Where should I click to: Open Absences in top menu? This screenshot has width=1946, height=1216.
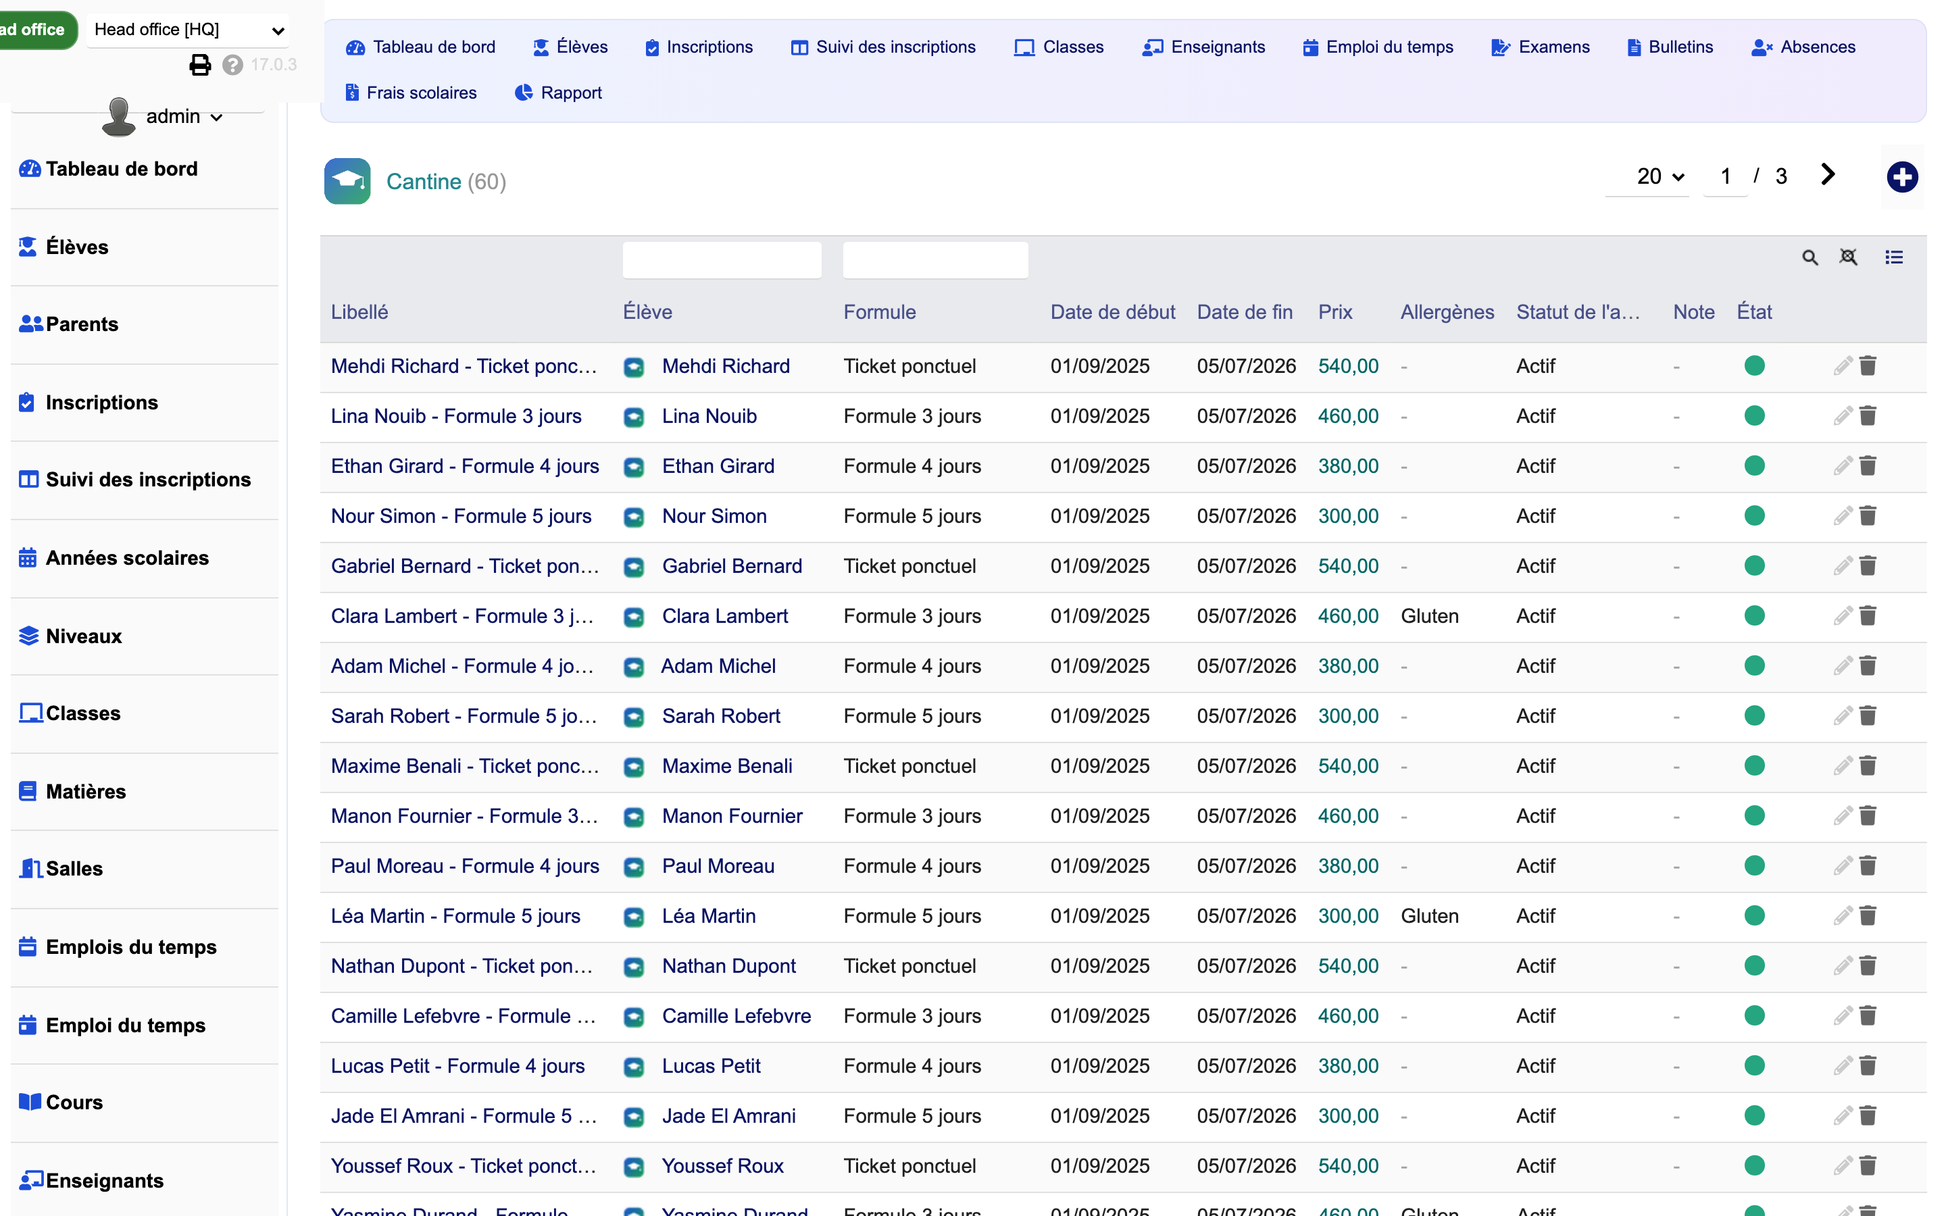tap(1804, 47)
